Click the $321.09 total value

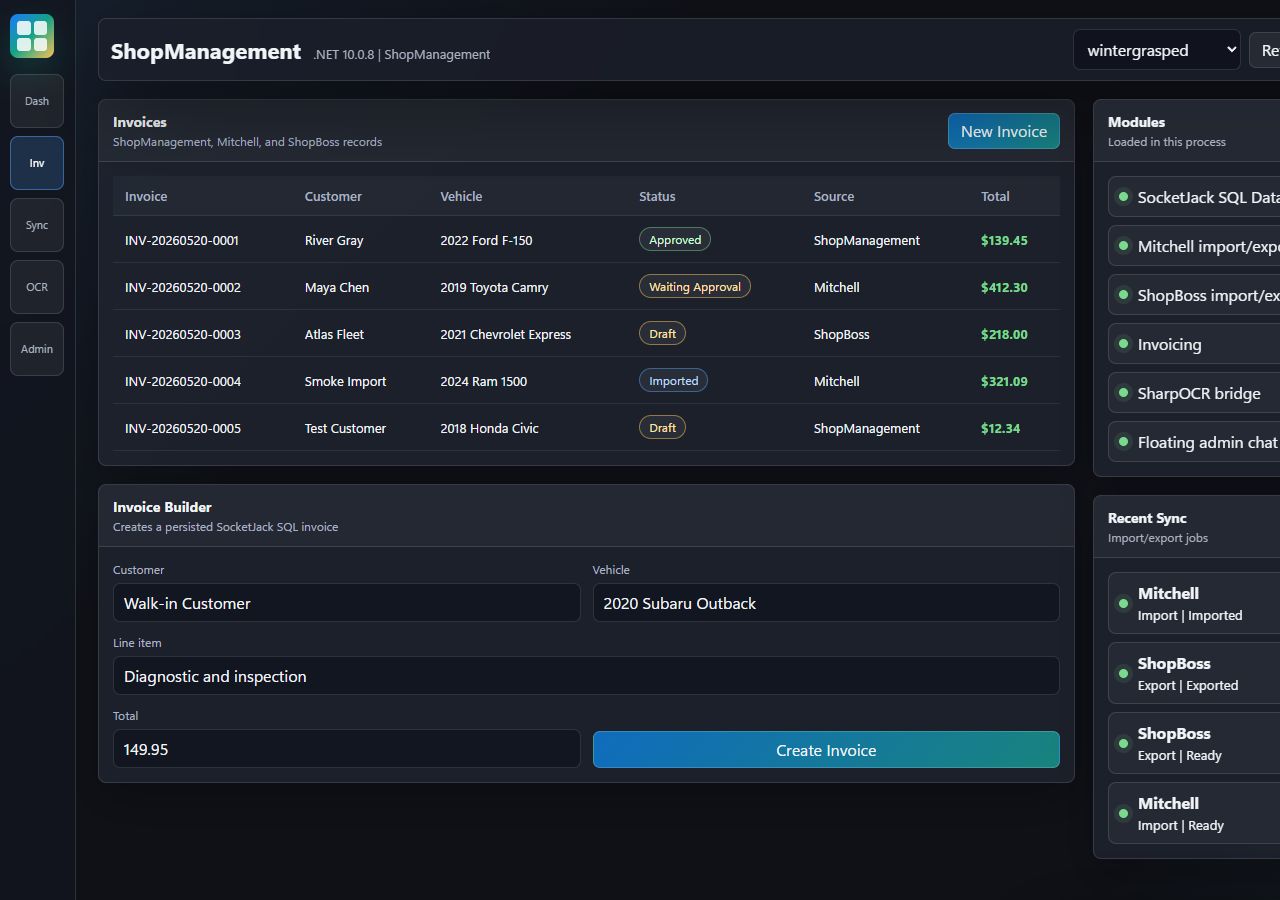(x=1004, y=381)
